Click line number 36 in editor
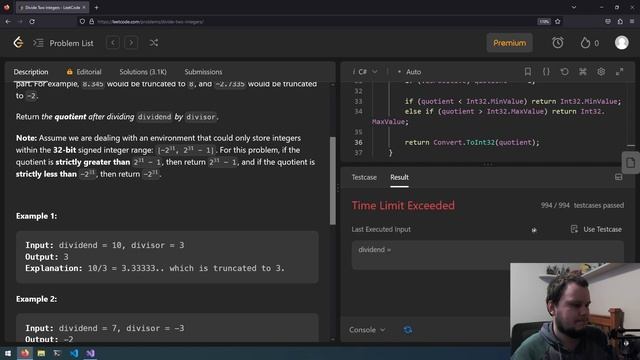The width and height of the screenshot is (640, 360). tap(358, 142)
